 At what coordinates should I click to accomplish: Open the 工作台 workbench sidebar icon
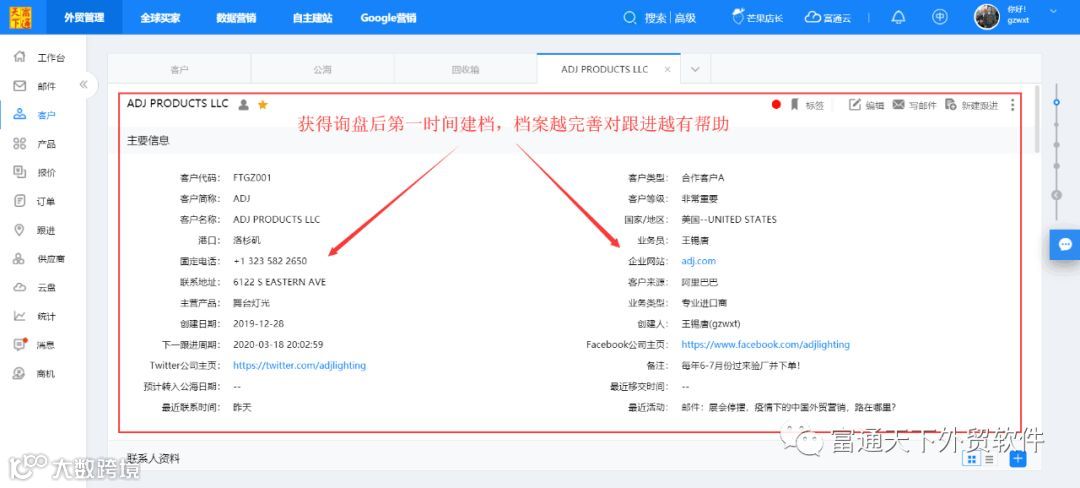(20, 57)
